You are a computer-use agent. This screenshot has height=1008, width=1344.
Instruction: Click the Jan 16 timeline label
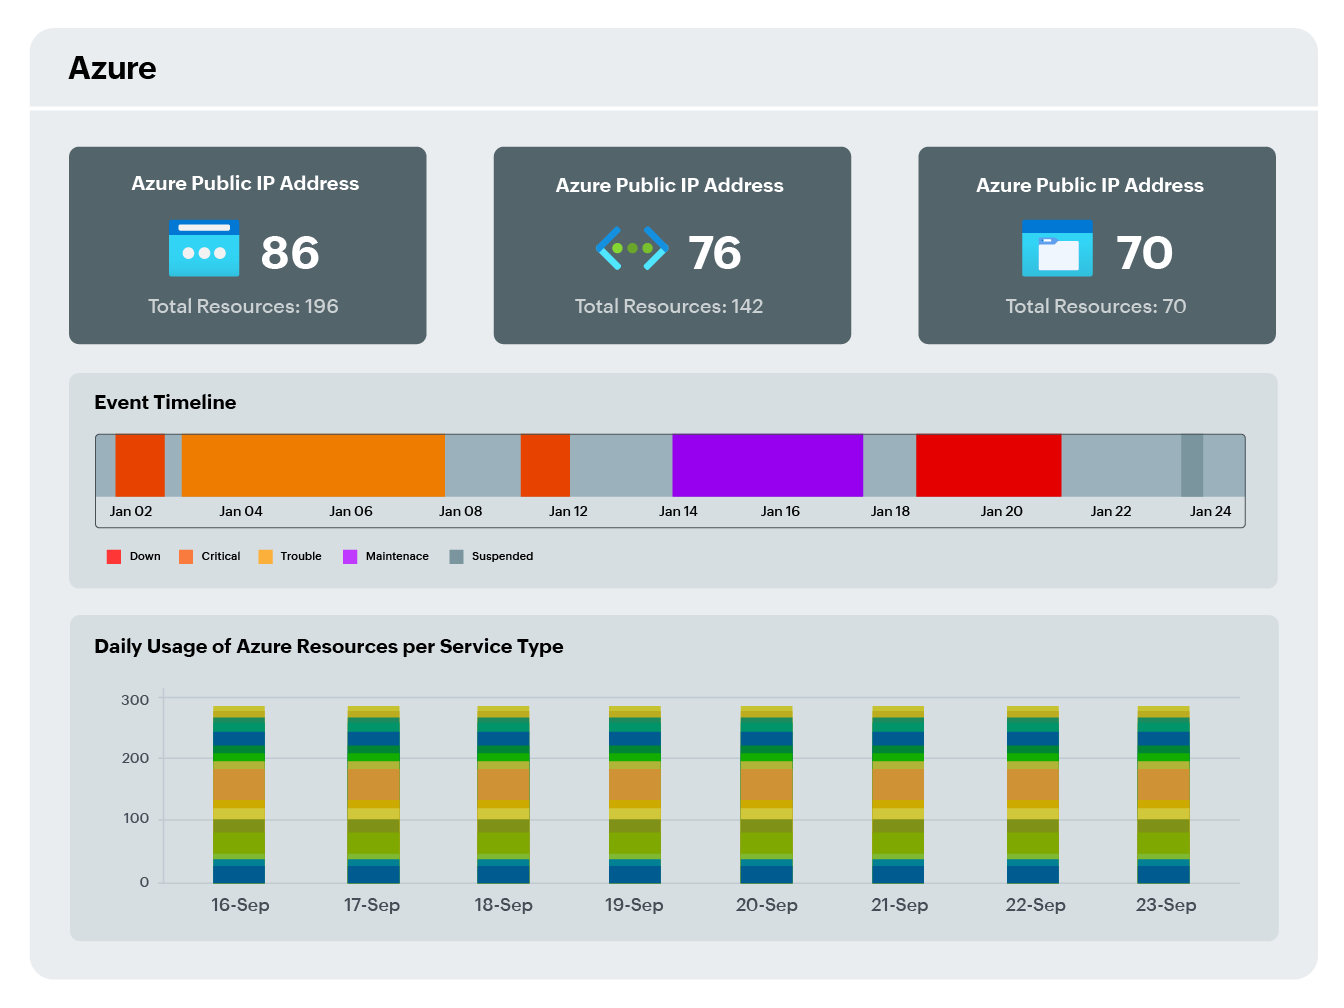pyautogui.click(x=780, y=511)
